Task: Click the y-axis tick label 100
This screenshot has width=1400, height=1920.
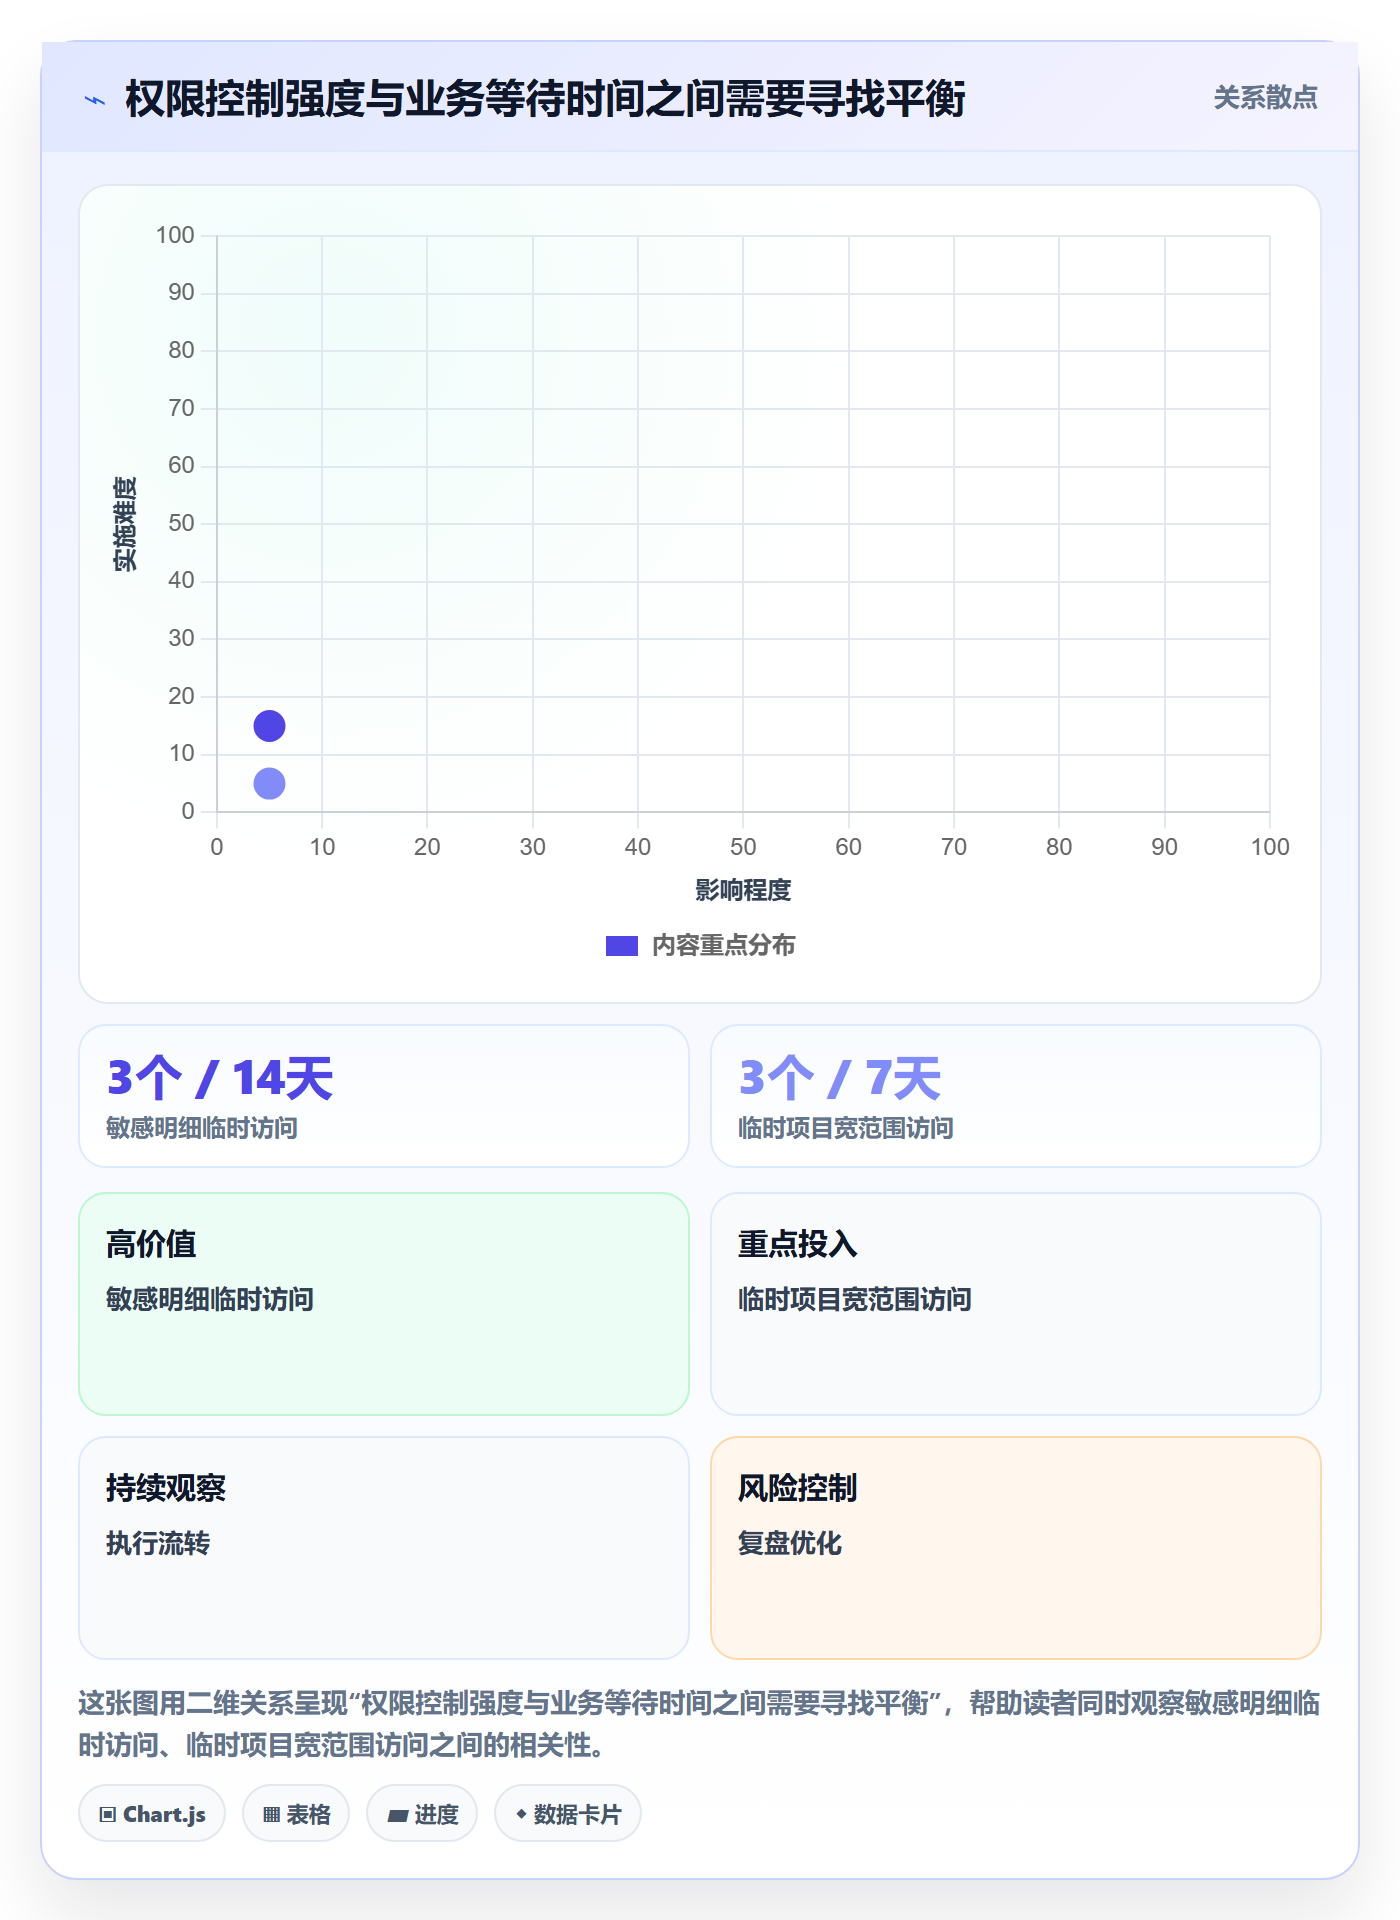Action: [175, 235]
